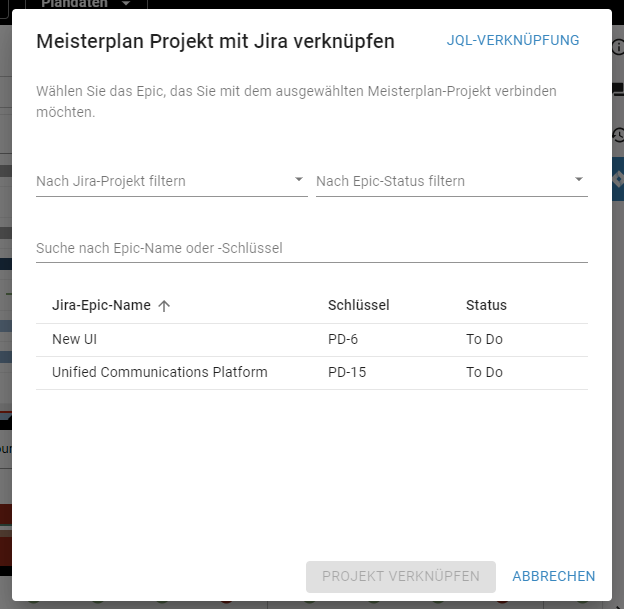Expand the Nach Epic-Status filtern dropdown
The height and width of the screenshot is (609, 624).
(452, 181)
